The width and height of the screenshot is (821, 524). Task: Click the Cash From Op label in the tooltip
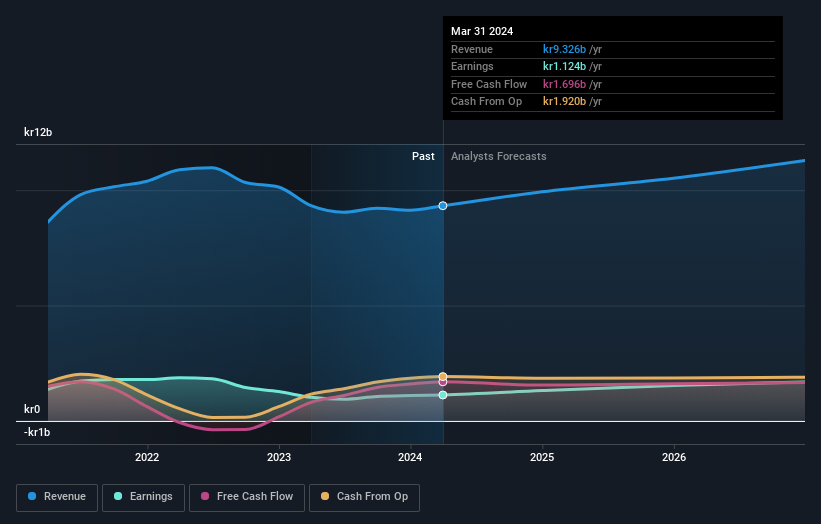(x=486, y=102)
